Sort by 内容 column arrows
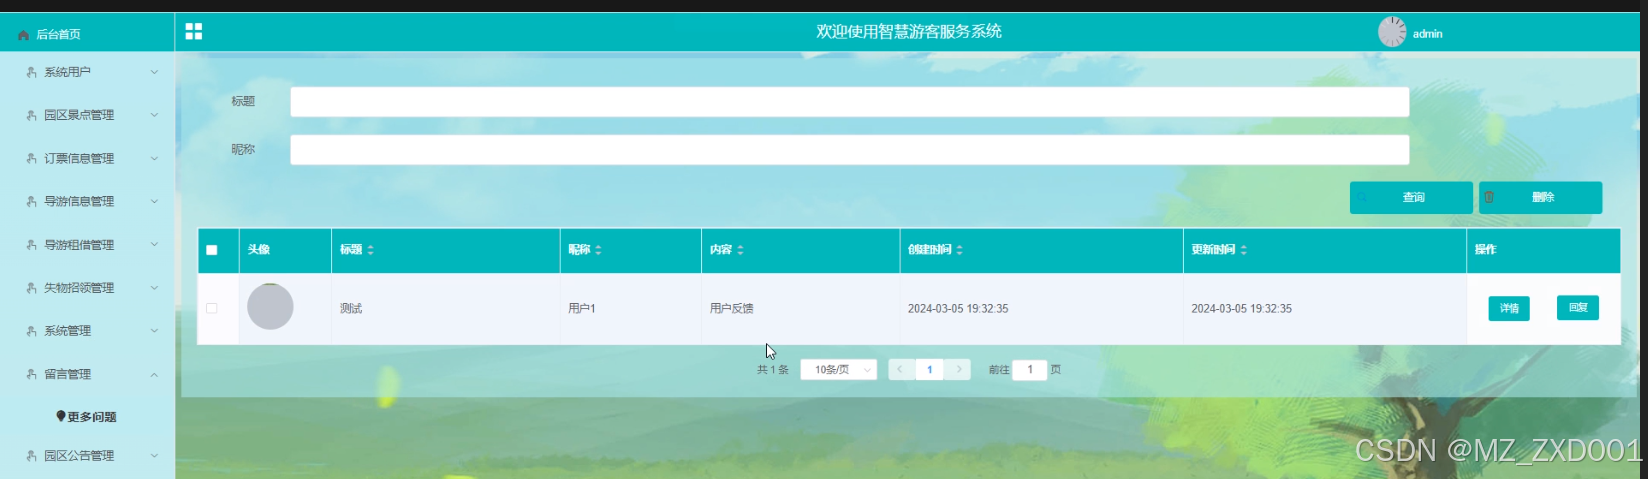1648x479 pixels. (x=740, y=250)
